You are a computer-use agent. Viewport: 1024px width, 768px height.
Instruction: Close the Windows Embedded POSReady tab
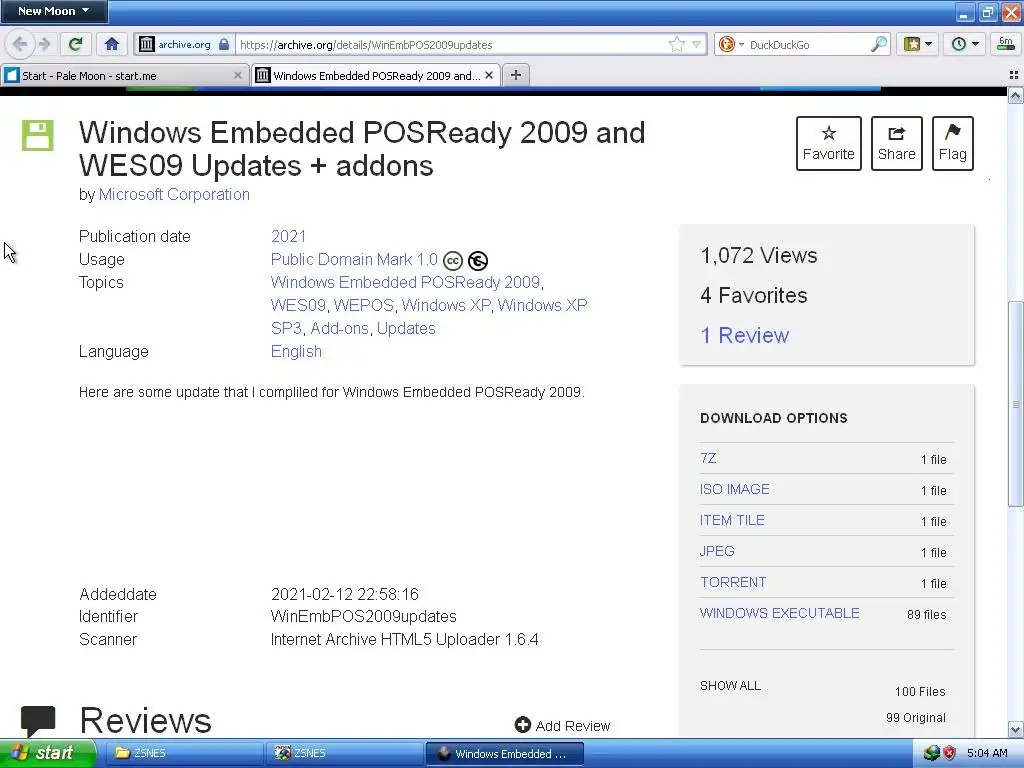(x=489, y=76)
